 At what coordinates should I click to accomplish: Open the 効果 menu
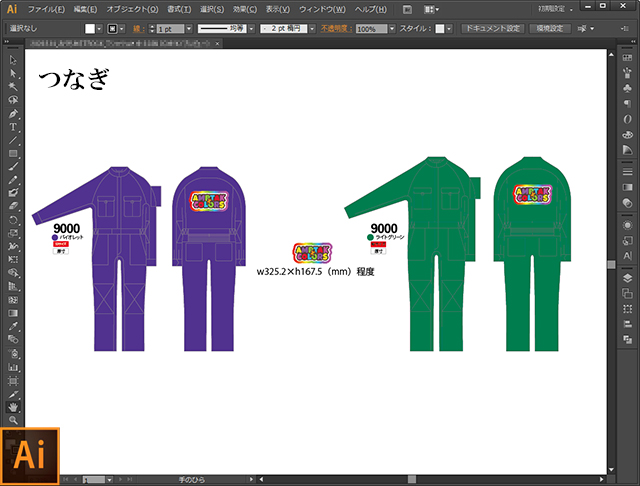click(x=245, y=9)
